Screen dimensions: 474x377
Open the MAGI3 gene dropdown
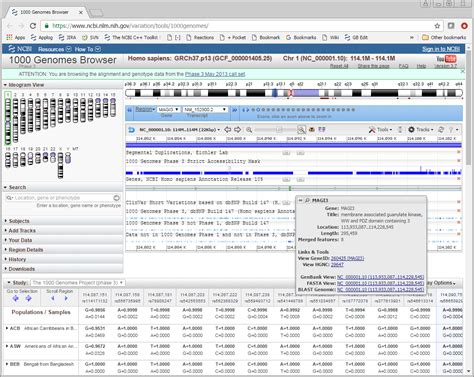tap(168, 109)
